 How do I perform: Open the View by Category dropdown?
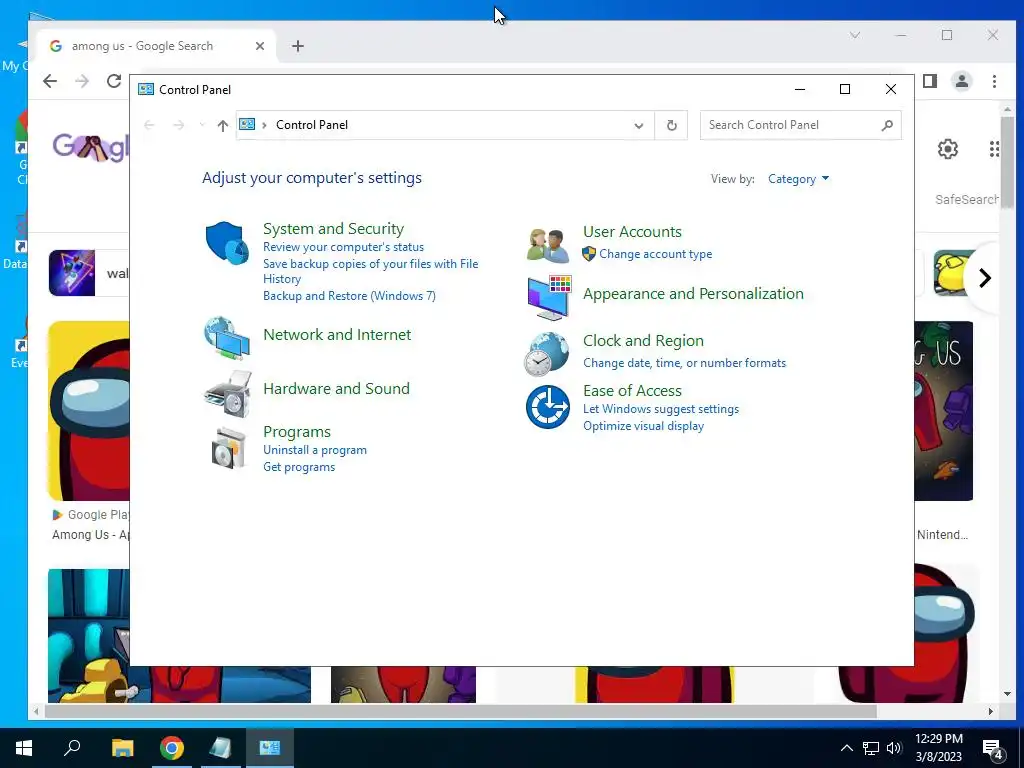pos(798,179)
